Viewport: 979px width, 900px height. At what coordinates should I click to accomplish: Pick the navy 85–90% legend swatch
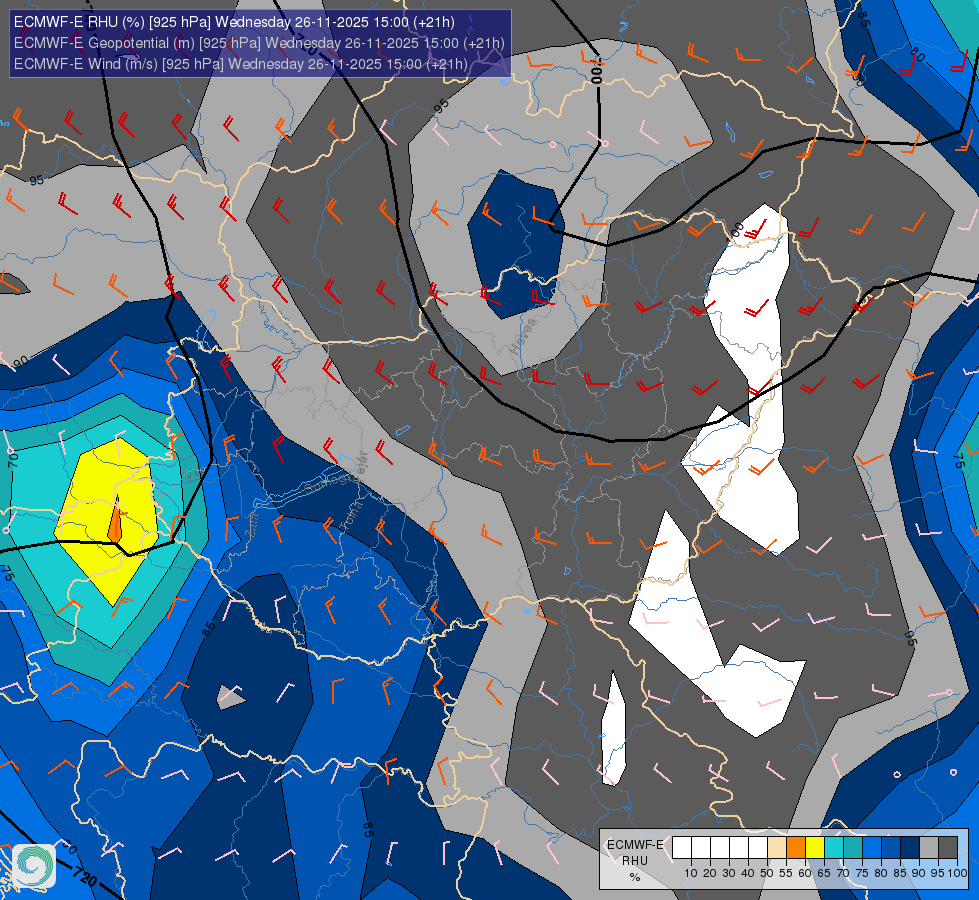[x=910, y=848]
